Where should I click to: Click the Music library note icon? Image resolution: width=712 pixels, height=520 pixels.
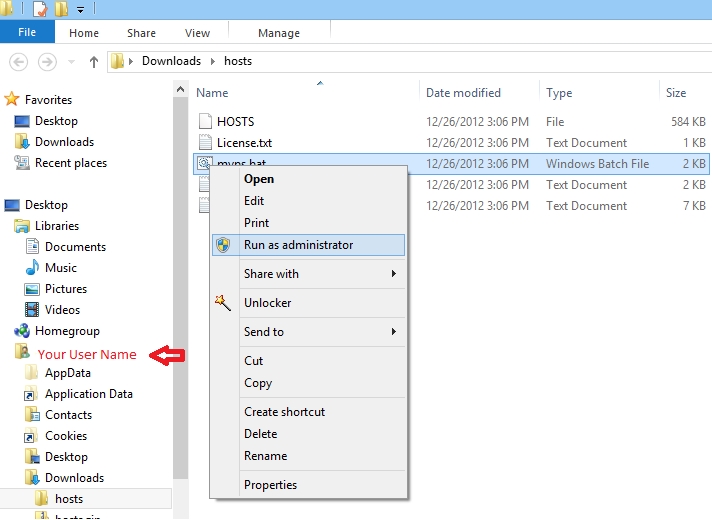click(x=32, y=267)
